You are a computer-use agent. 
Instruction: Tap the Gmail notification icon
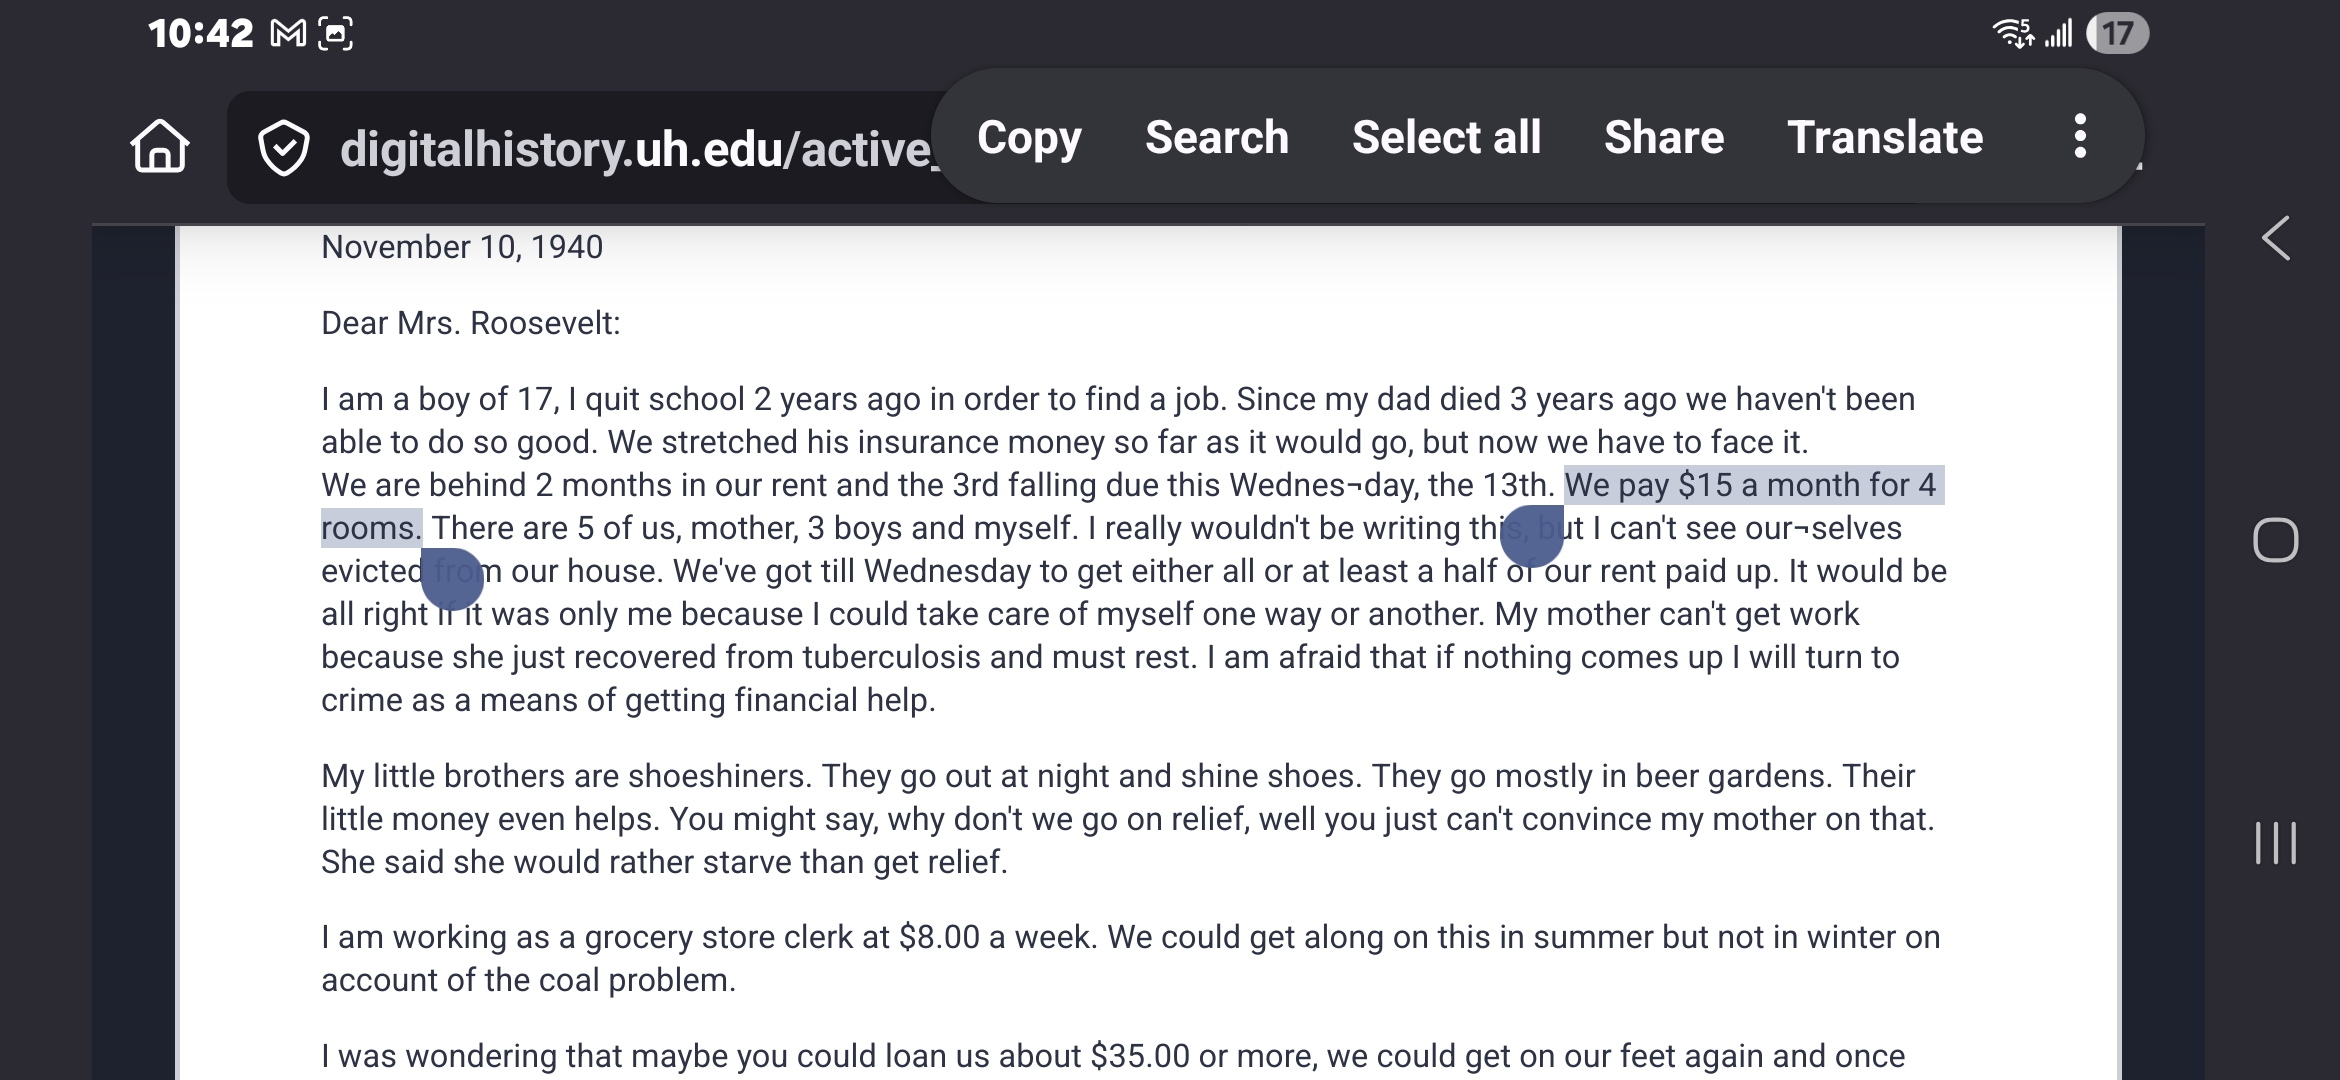[288, 34]
